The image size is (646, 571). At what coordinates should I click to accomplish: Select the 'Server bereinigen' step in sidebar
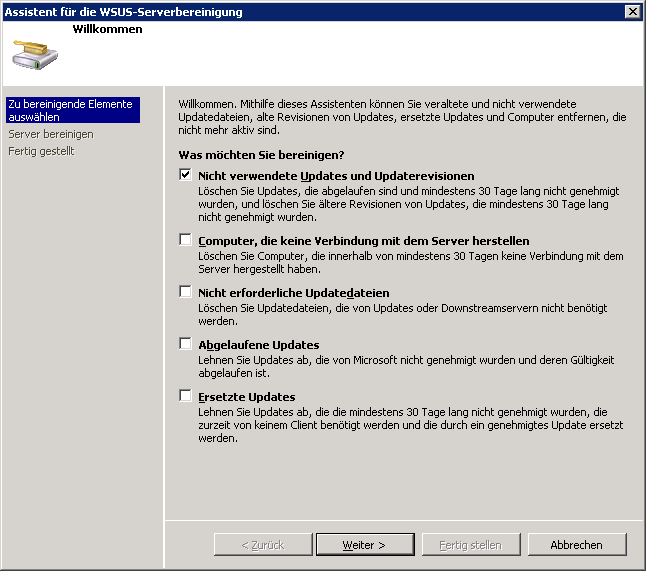click(51, 134)
